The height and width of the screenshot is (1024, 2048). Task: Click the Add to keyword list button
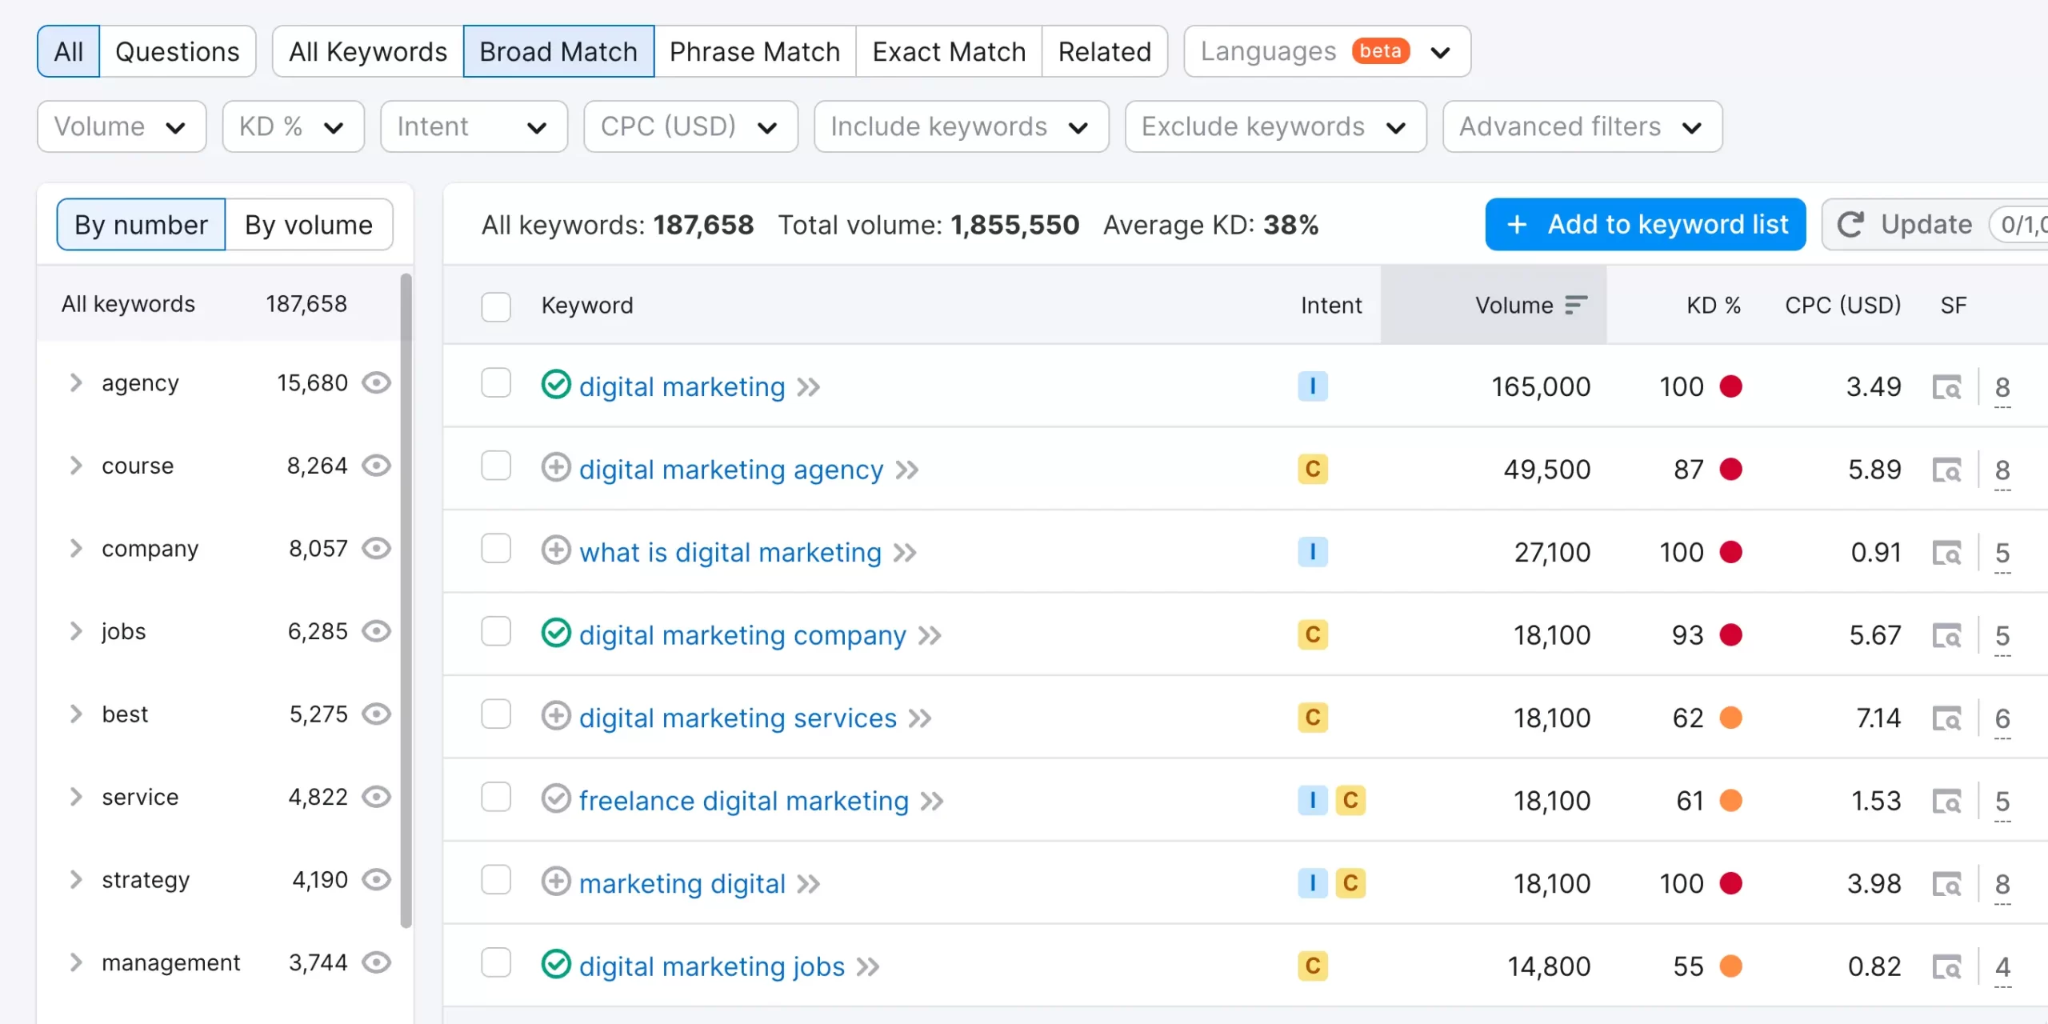[x=1644, y=224]
